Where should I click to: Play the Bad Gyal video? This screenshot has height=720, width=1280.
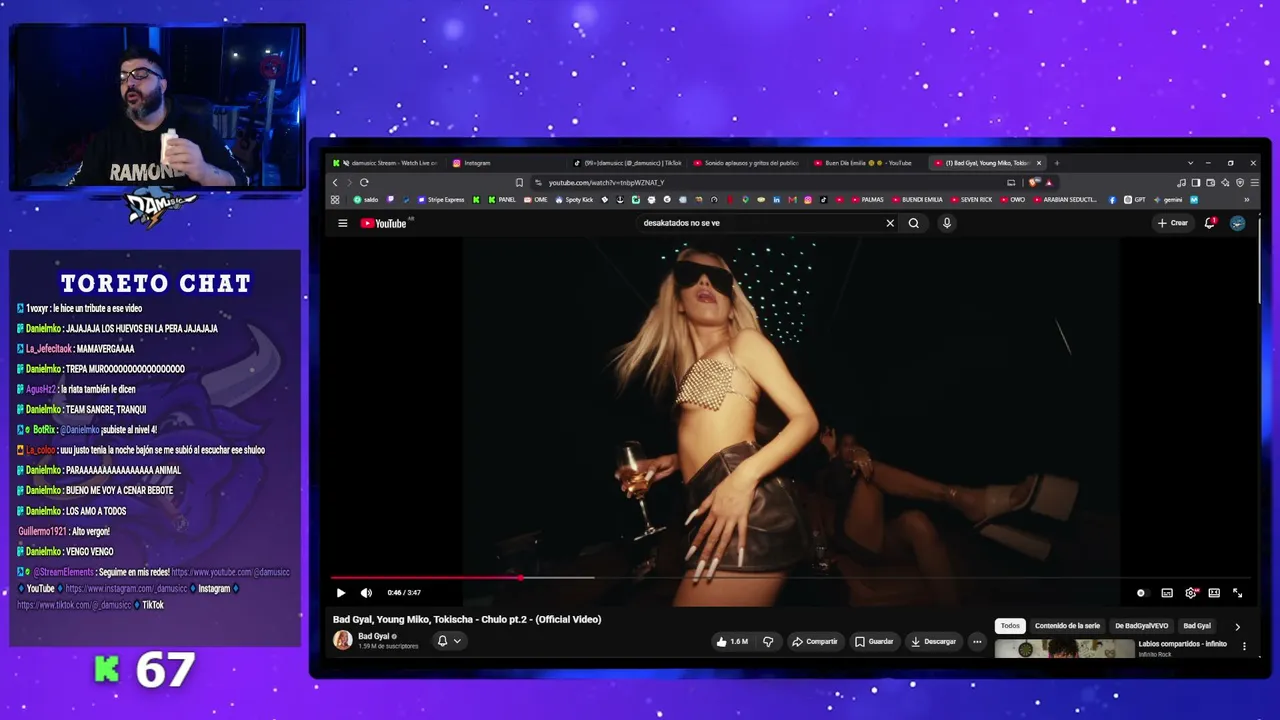(341, 593)
